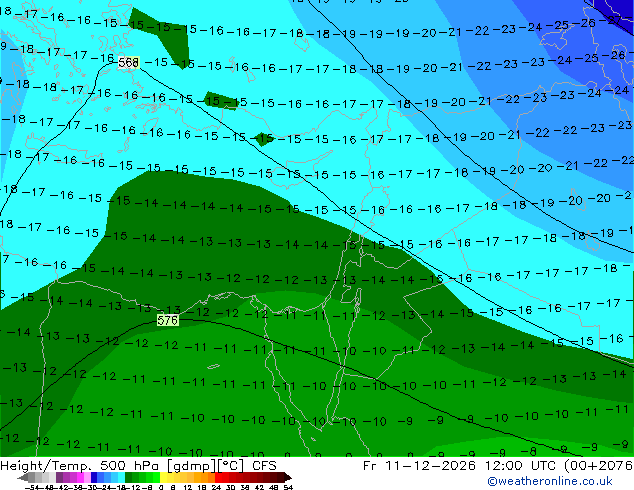Click the -54 legend scale value

[32, 487]
